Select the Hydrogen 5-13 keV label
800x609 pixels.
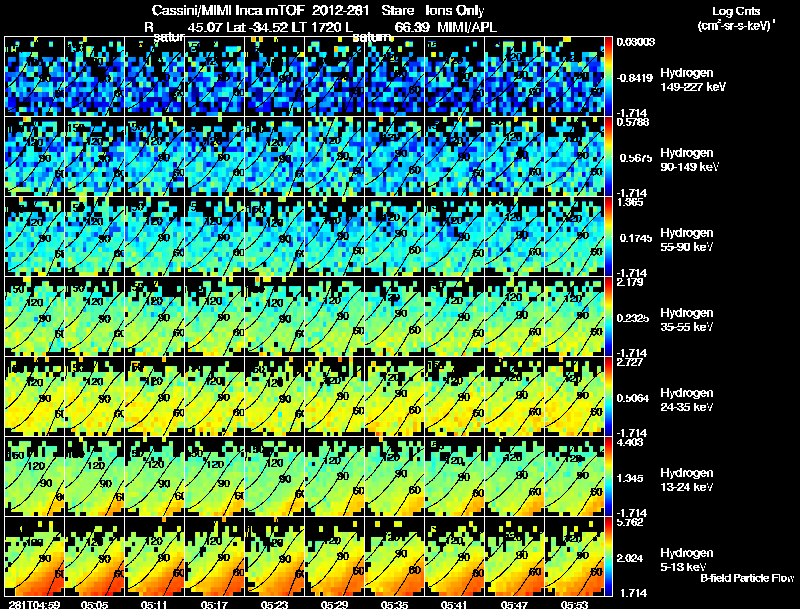click(x=687, y=560)
